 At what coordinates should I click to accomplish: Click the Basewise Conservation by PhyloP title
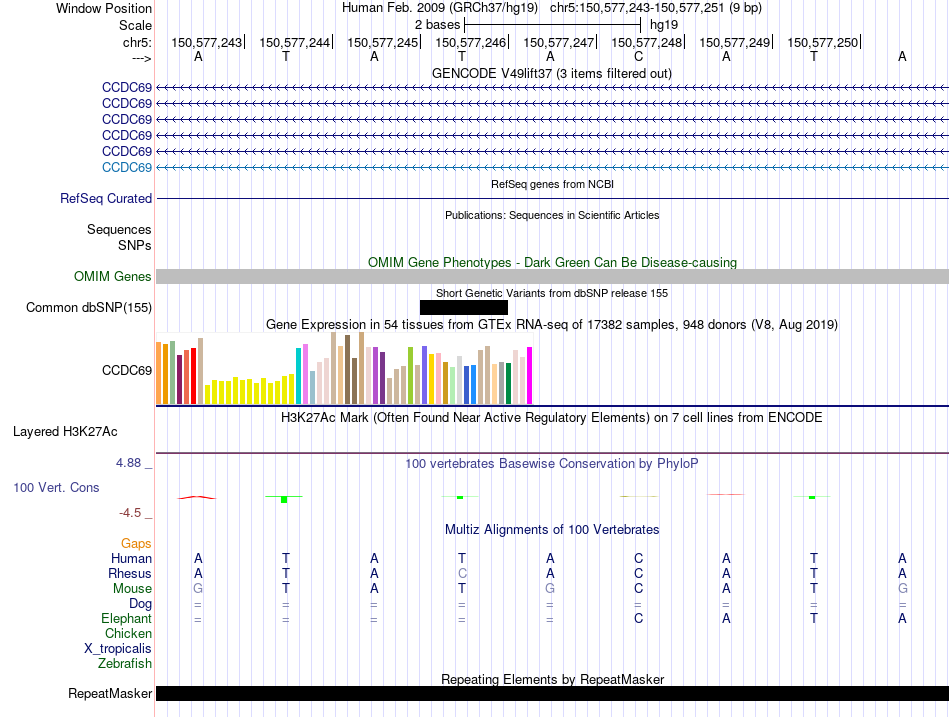click(x=551, y=464)
